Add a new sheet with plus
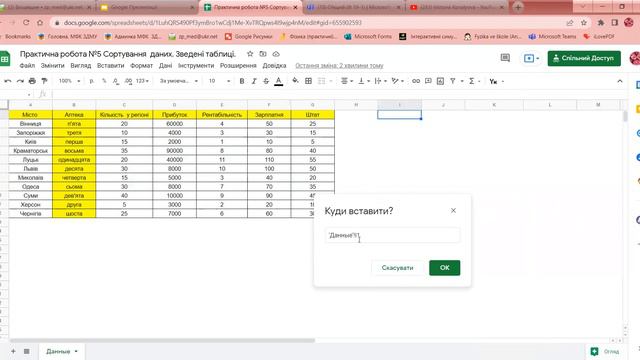Screen dimensions: 640x360 13,351
